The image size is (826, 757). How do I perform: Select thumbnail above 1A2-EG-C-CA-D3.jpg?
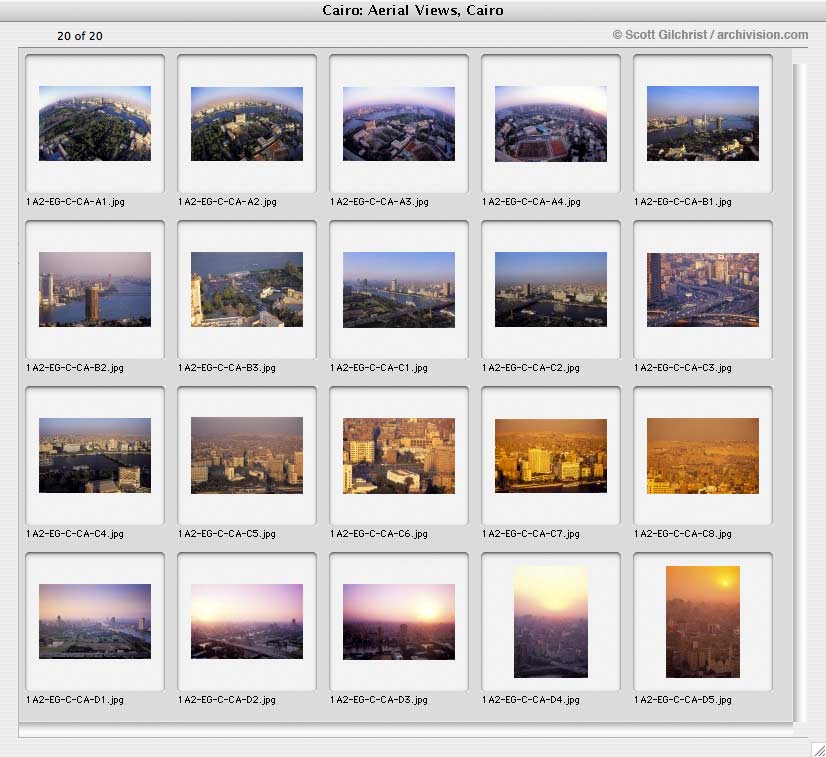(x=399, y=621)
